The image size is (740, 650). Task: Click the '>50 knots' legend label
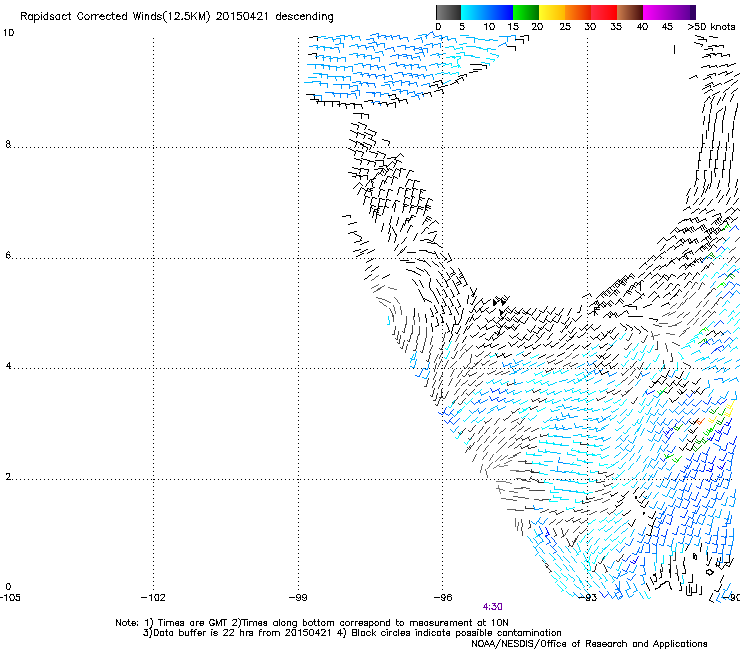pos(711,27)
